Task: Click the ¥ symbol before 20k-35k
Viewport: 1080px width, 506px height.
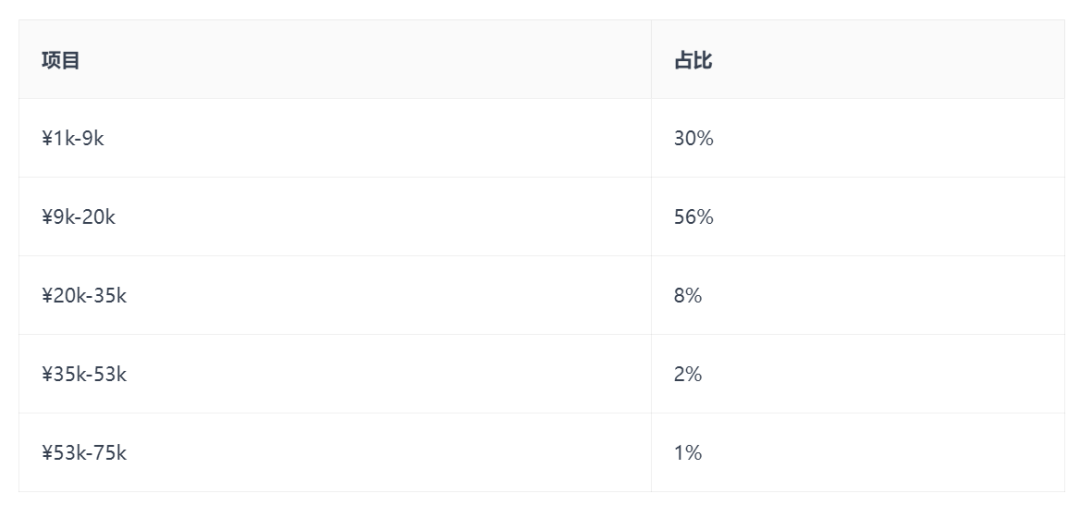Action: coord(47,296)
